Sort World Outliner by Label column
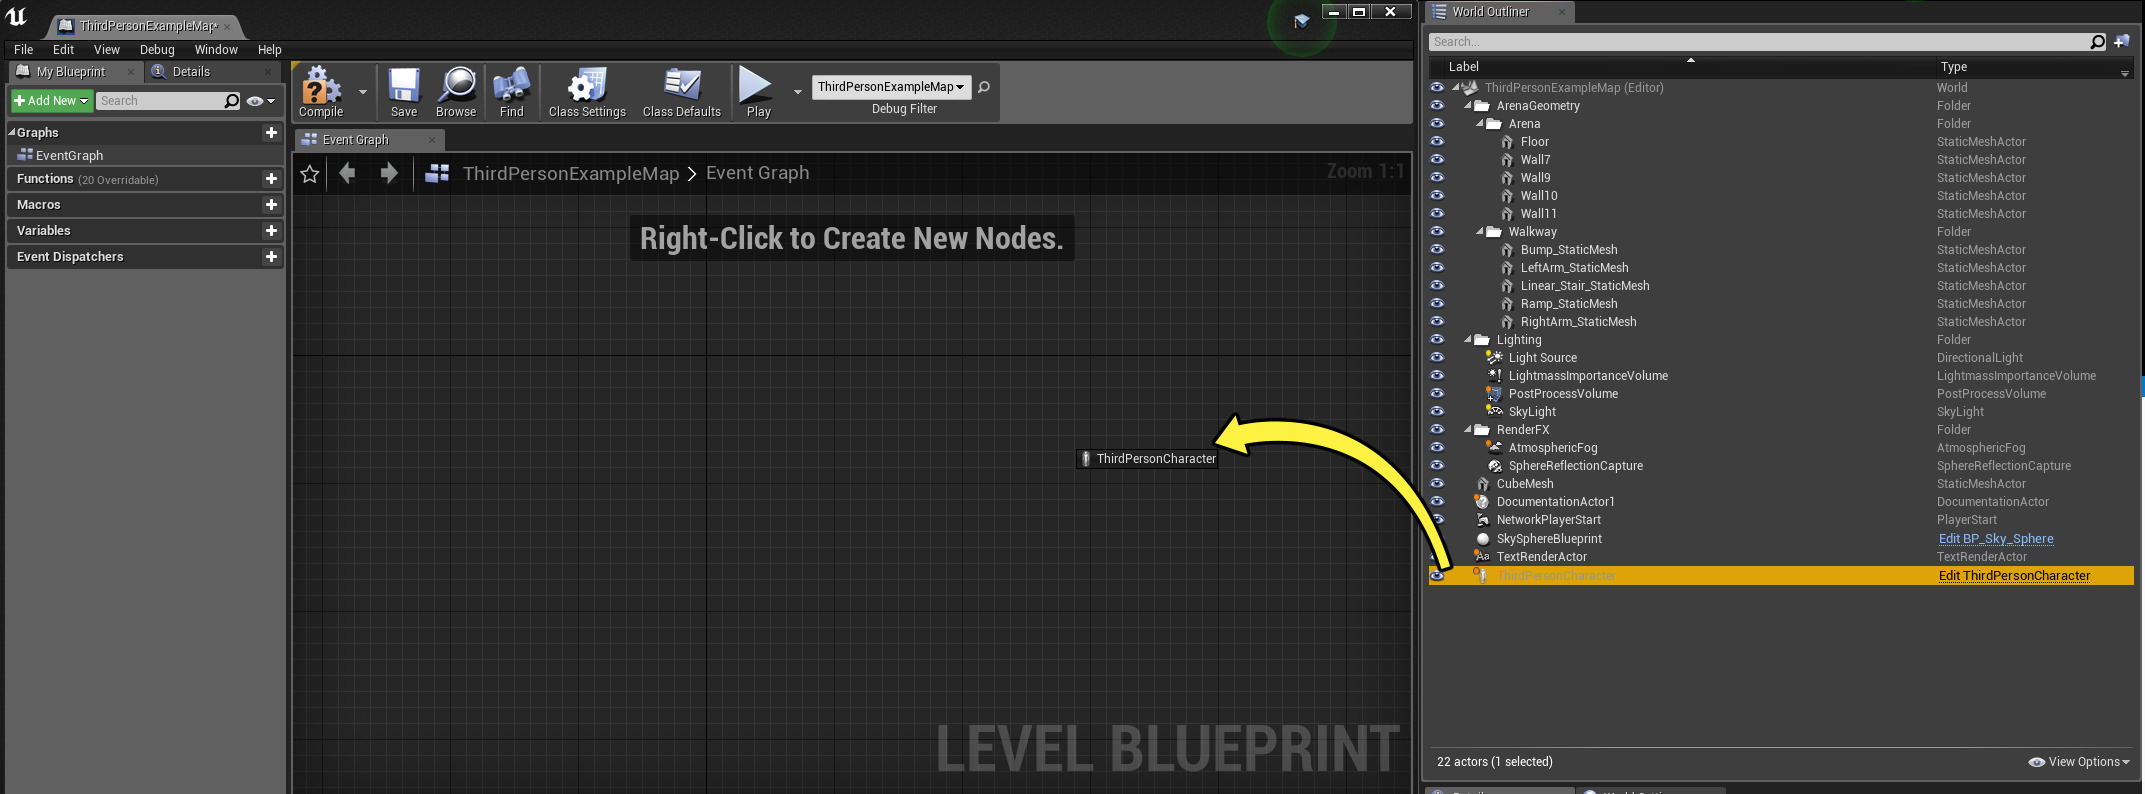Screen dimensions: 2145x794 click(x=1464, y=67)
